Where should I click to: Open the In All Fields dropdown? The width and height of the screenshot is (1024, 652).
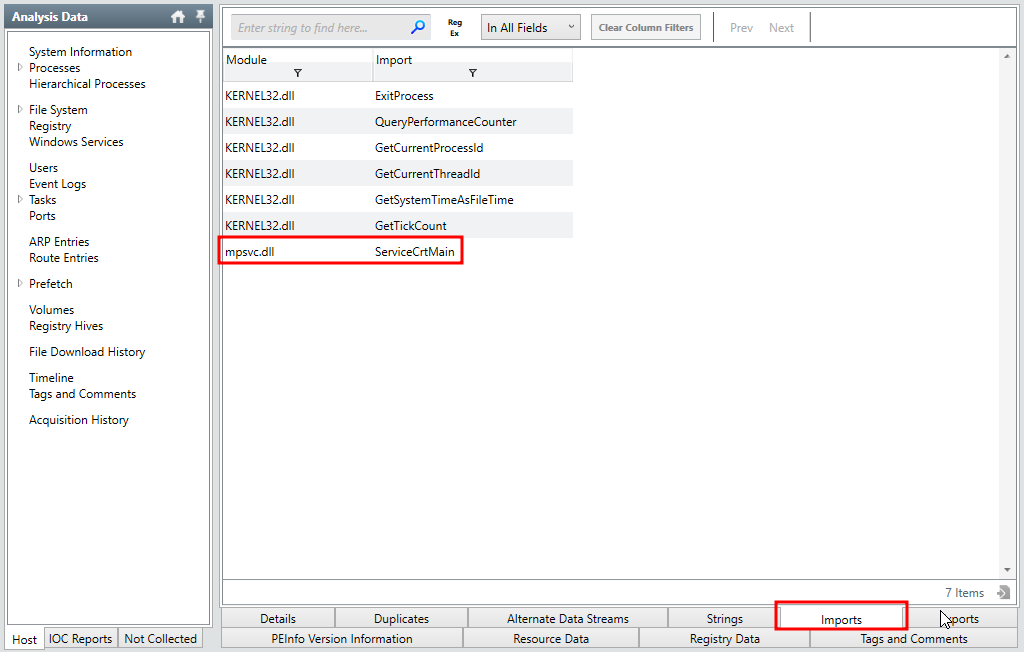(530, 28)
